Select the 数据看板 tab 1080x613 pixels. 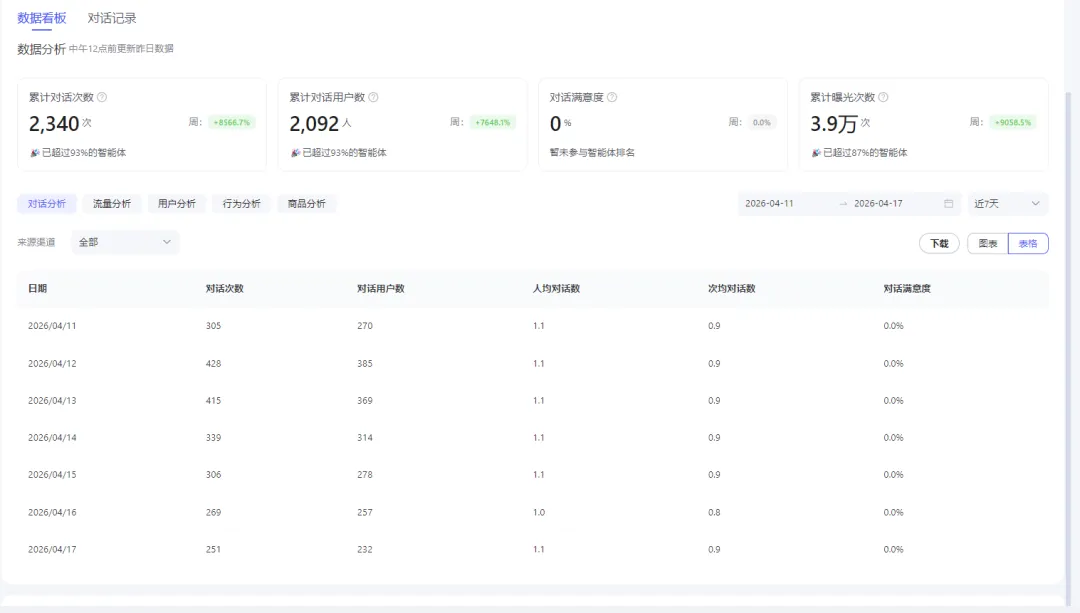coord(41,19)
